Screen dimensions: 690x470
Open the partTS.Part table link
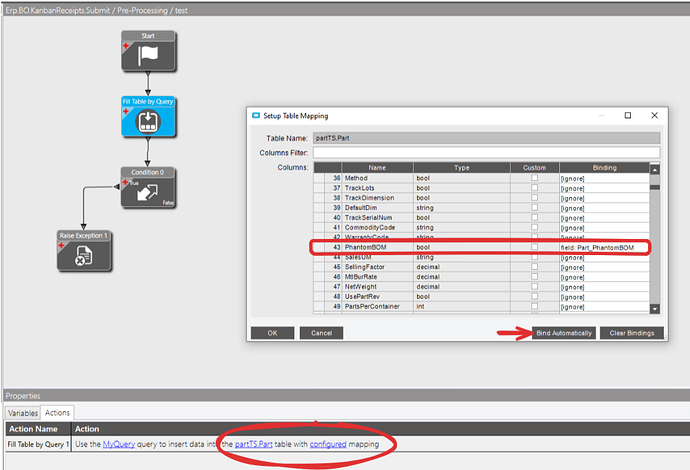[x=253, y=444]
